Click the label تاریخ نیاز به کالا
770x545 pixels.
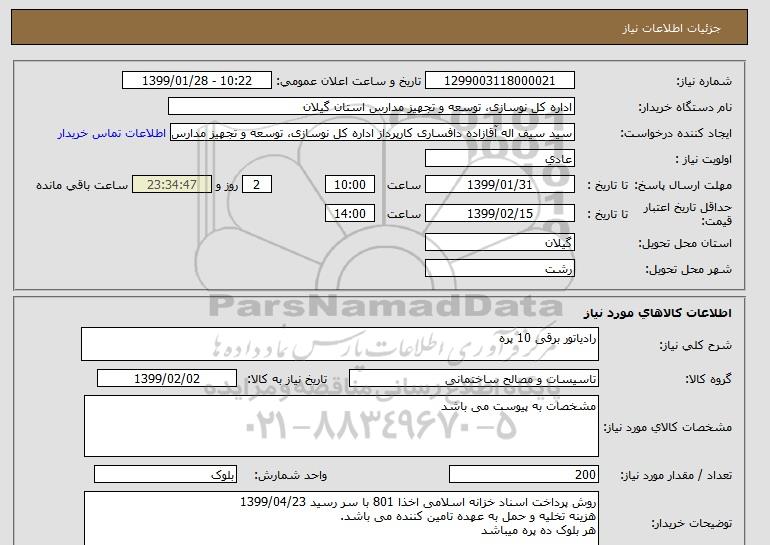coord(287,379)
